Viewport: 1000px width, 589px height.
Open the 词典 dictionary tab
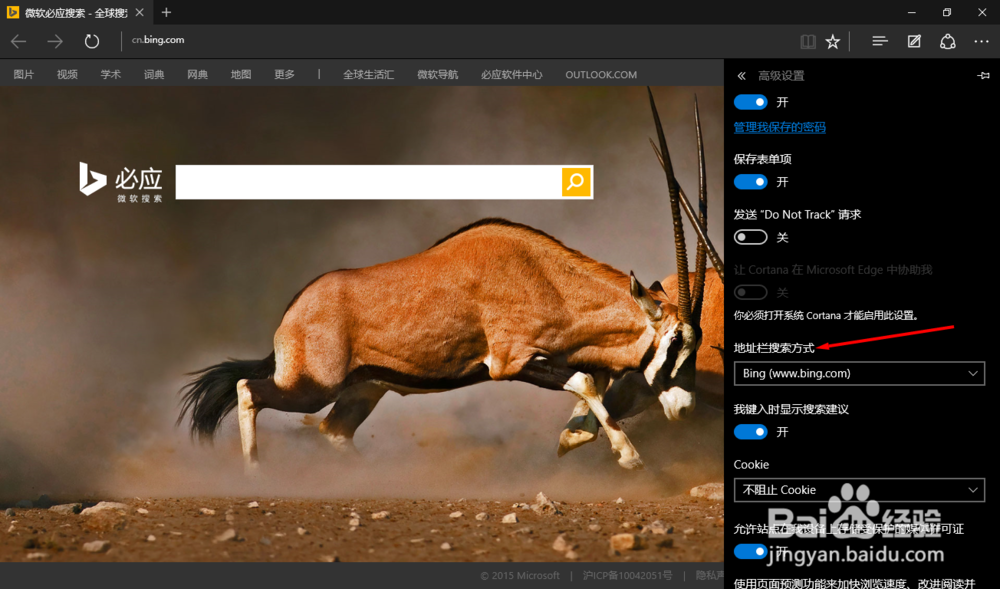pyautogui.click(x=154, y=75)
